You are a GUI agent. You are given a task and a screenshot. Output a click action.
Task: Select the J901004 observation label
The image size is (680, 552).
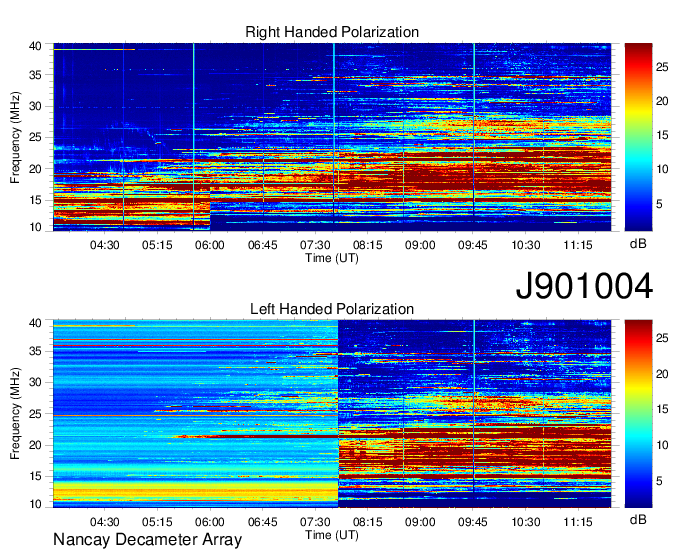(584, 286)
